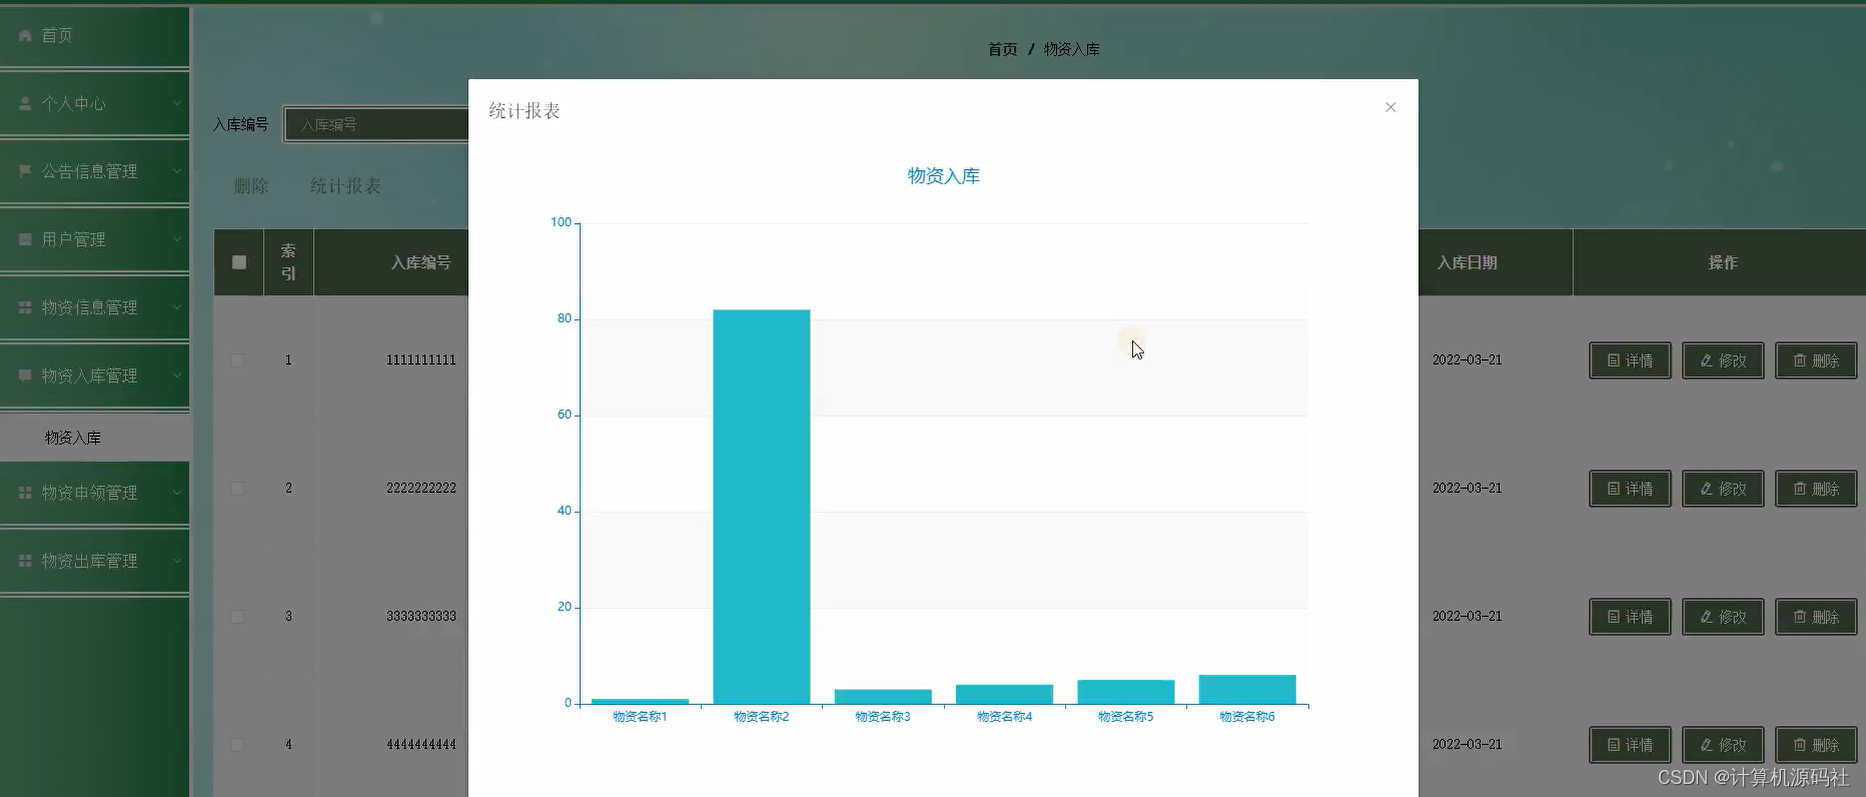The image size is (1866, 797).
Task: Click 首页 in the breadcrumb
Action: [1002, 49]
